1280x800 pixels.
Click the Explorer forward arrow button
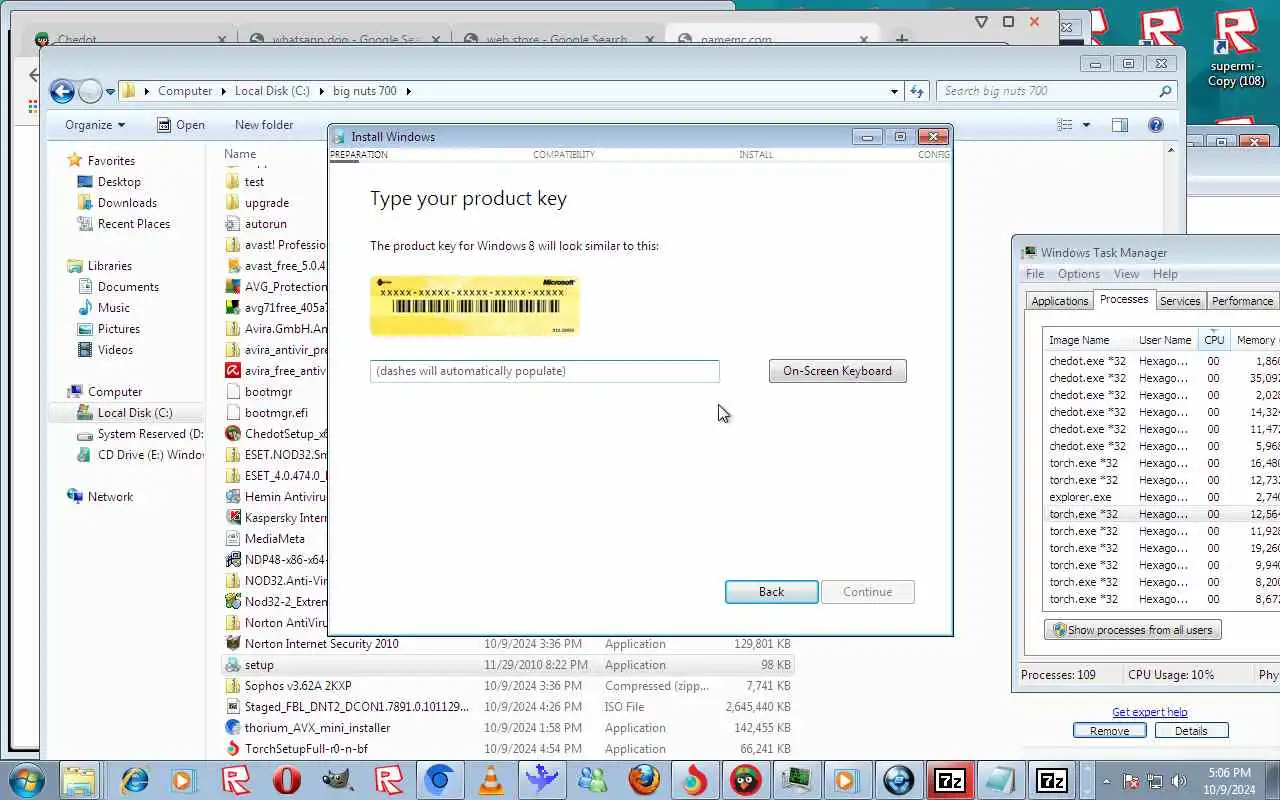click(90, 91)
